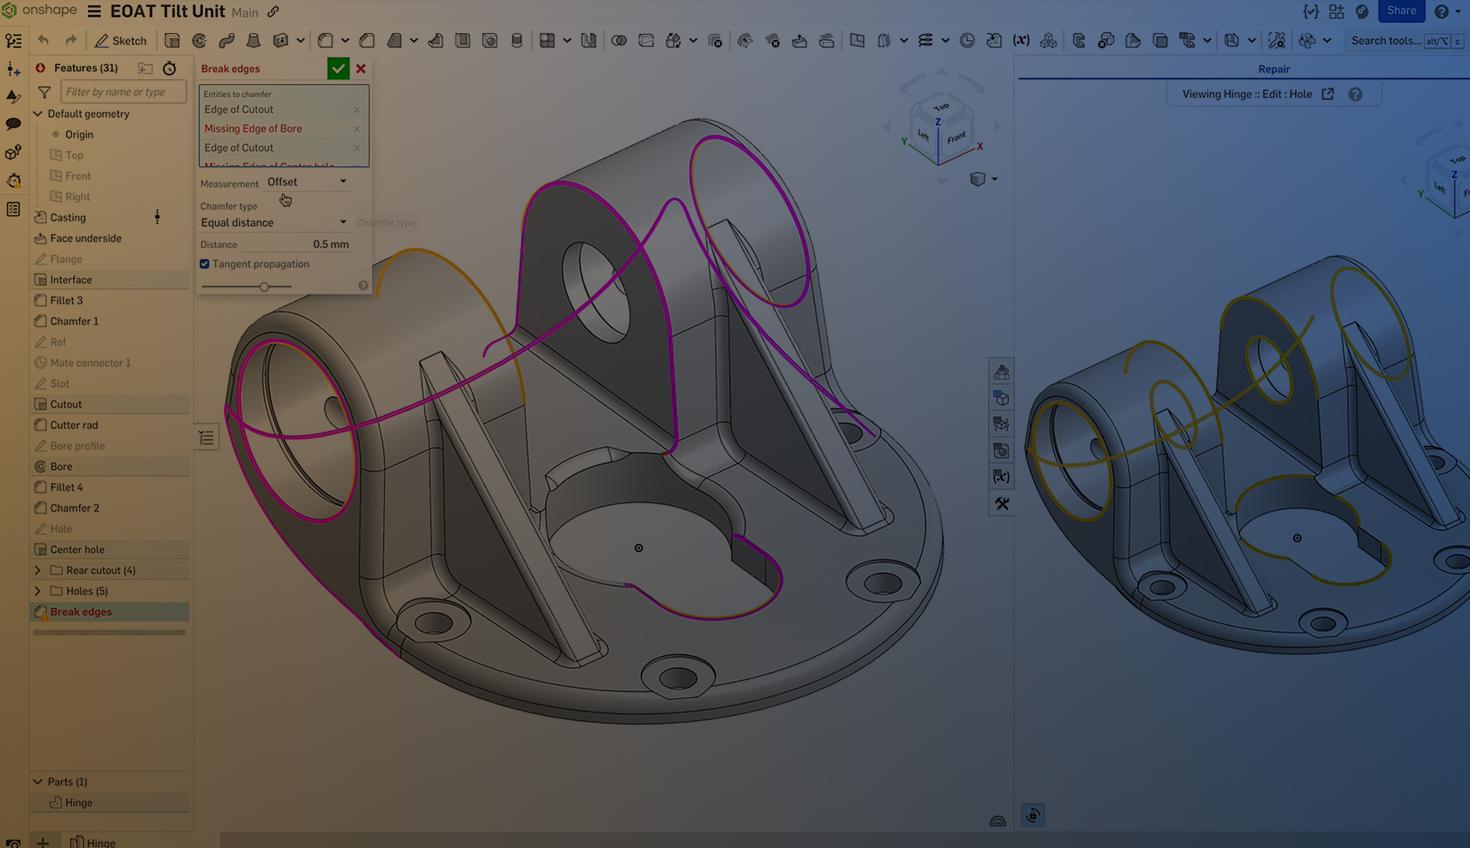Click the Break edges preview slider handle

tap(264, 287)
